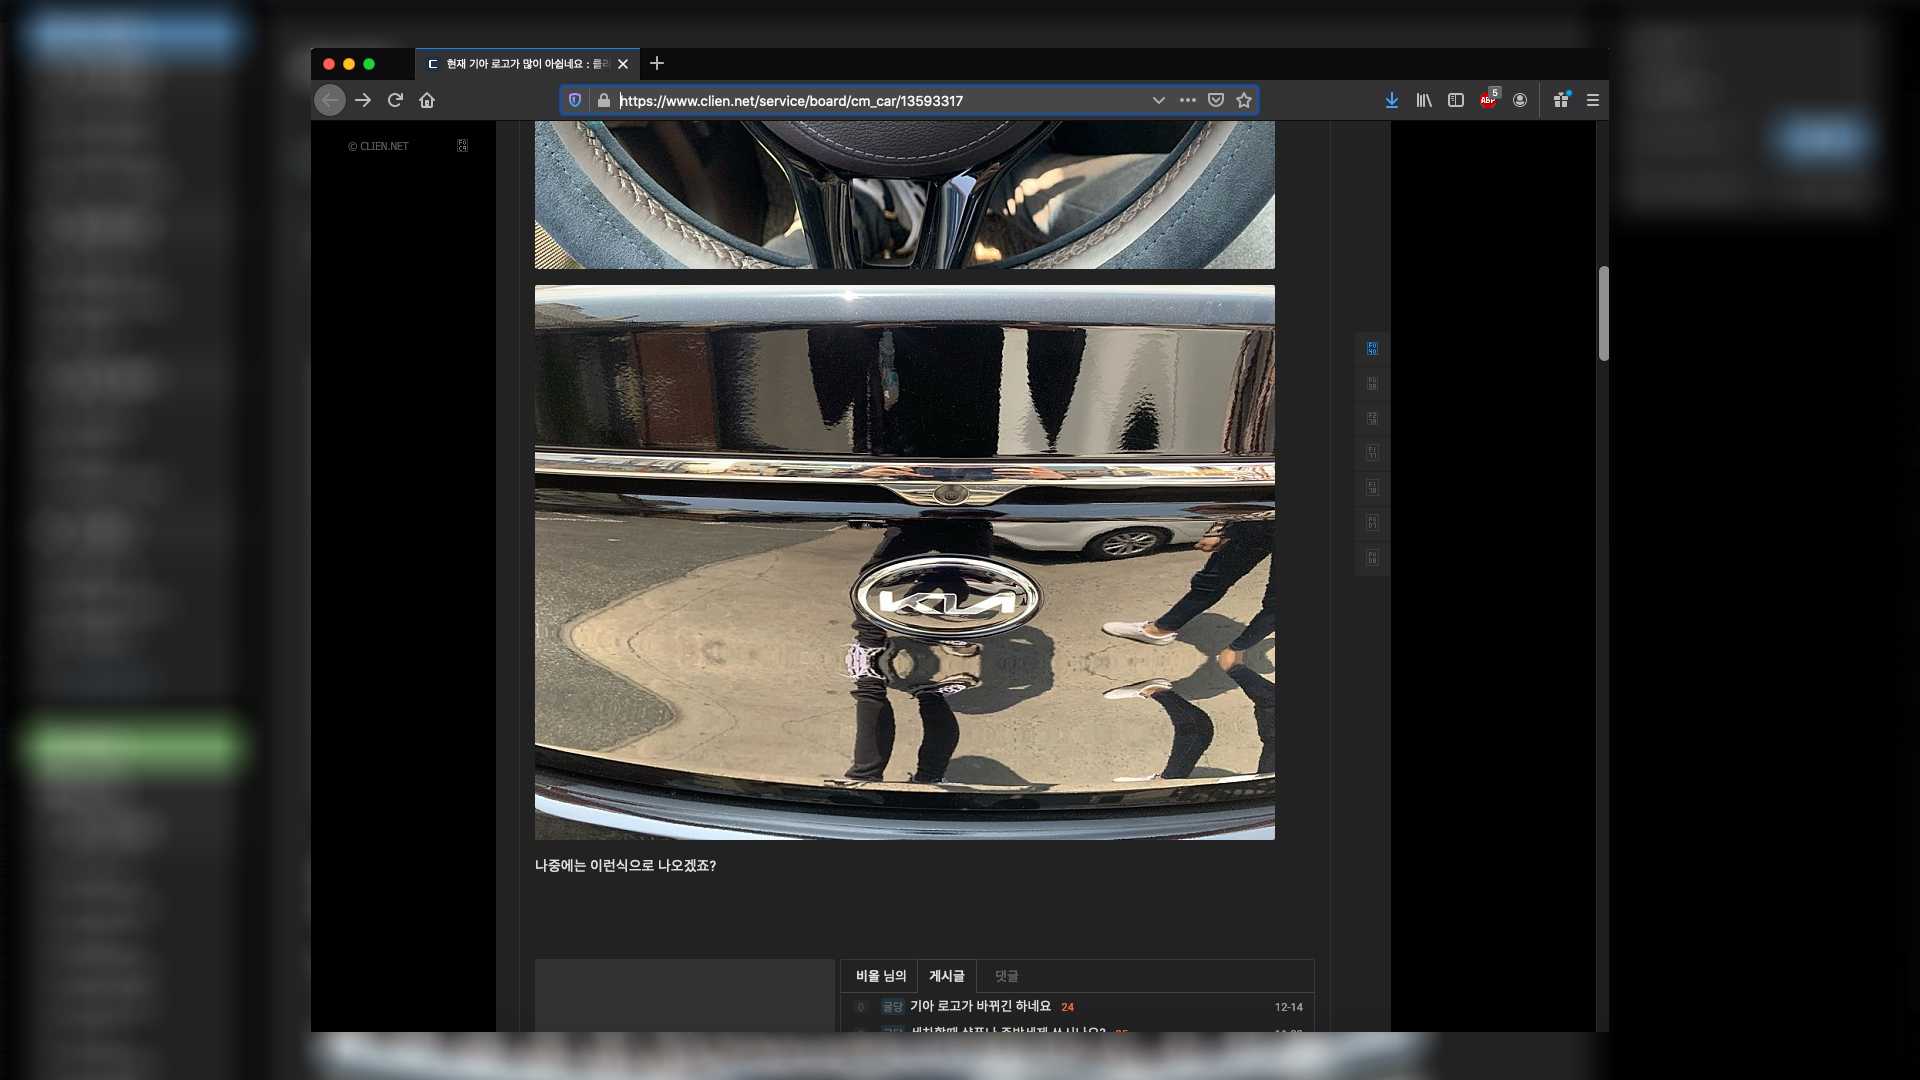The height and width of the screenshot is (1080, 1920).
Task: Open the page actions three-dots menu
Action: (1187, 100)
